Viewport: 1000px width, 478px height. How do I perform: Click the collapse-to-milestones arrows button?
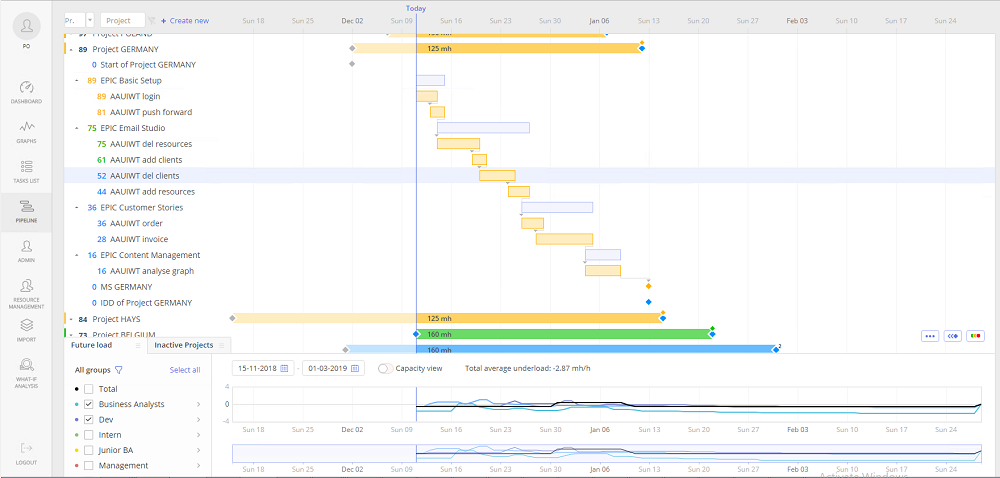click(x=952, y=336)
